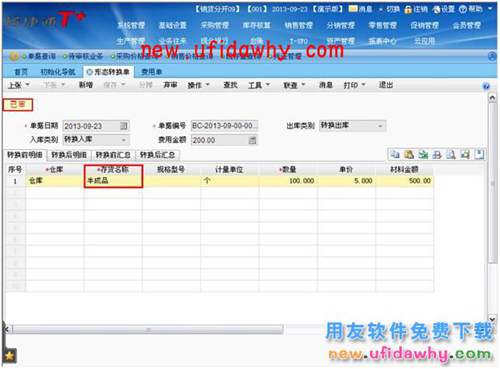
Task: Switch to the 初始化导航 tab
Action: click(58, 72)
